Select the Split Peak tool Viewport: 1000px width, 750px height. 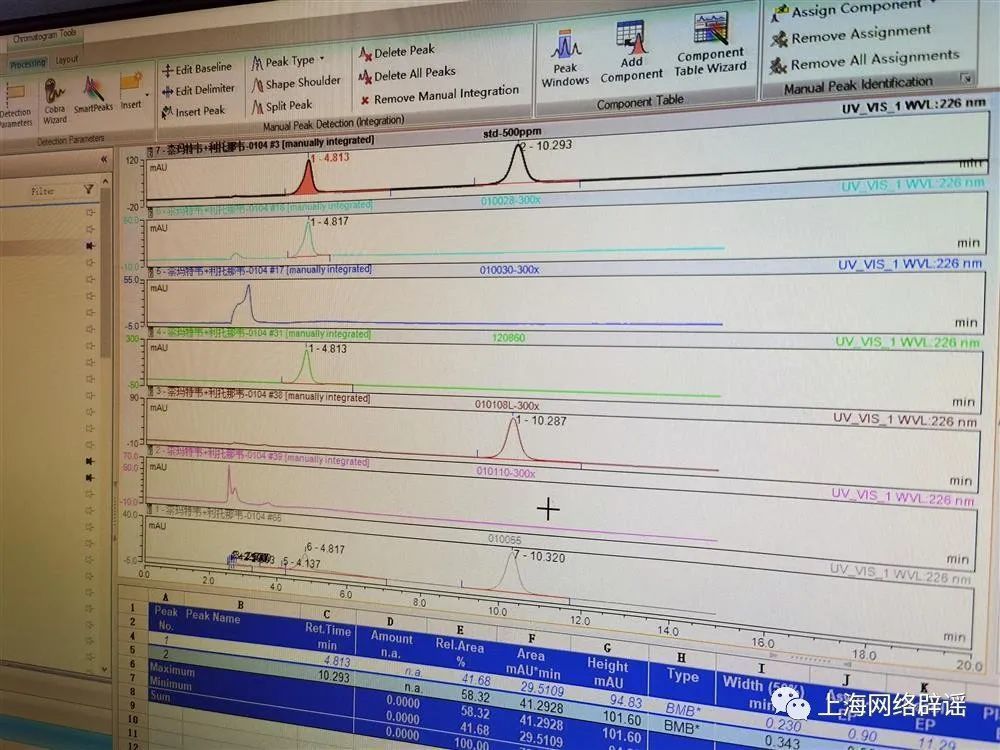click(282, 107)
